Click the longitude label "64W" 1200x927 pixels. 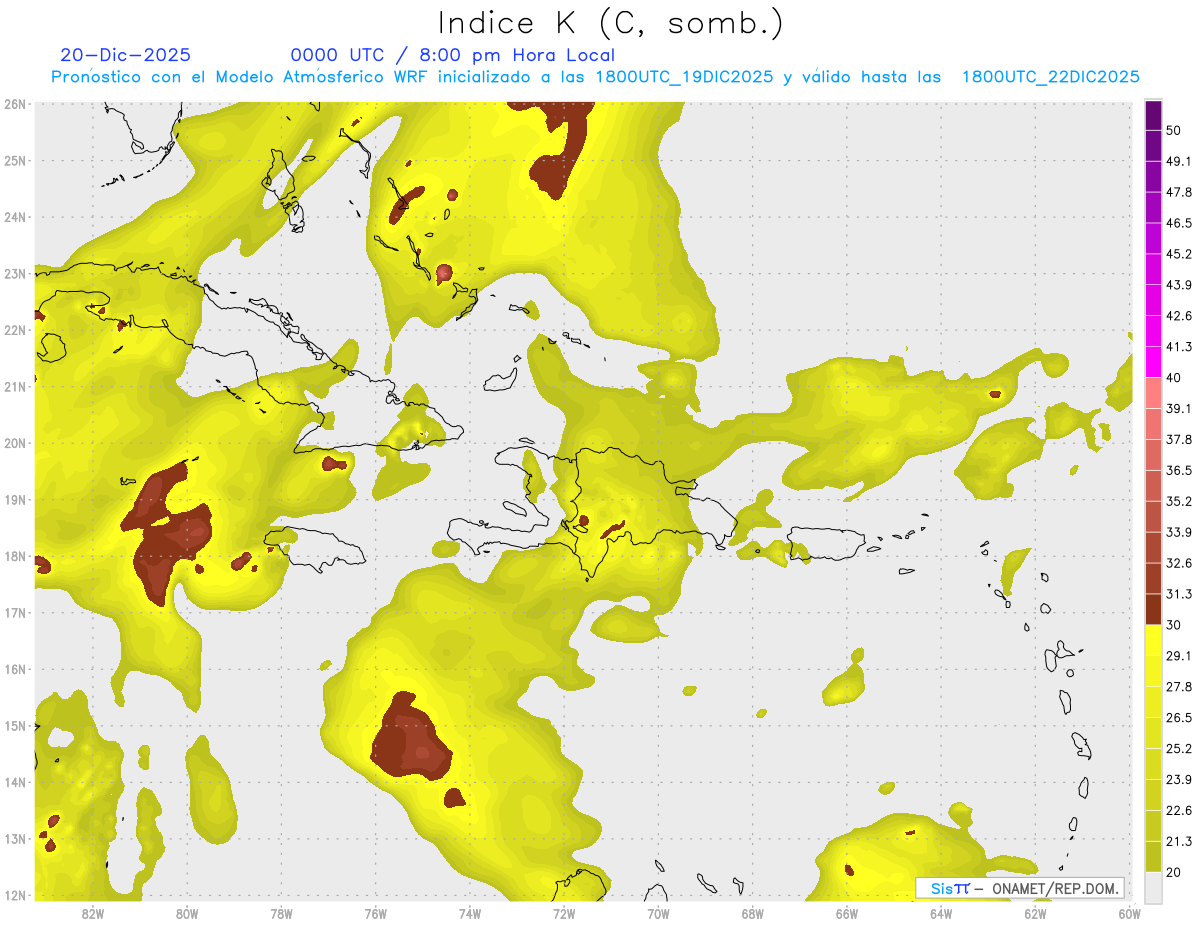(941, 912)
